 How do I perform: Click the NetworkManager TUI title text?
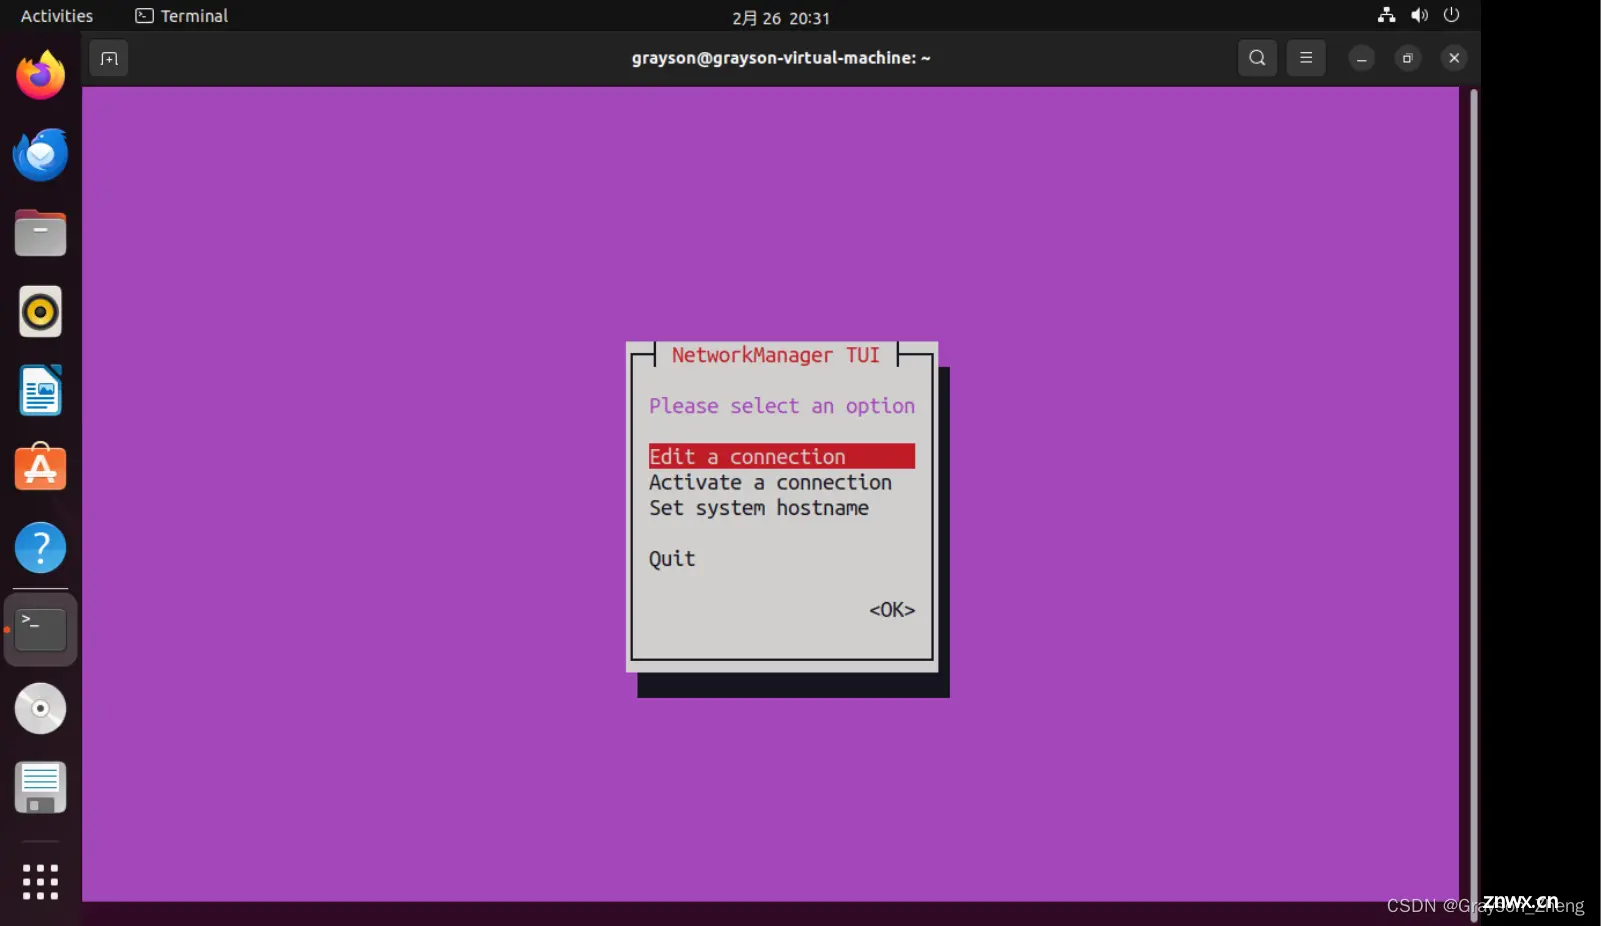(x=776, y=355)
